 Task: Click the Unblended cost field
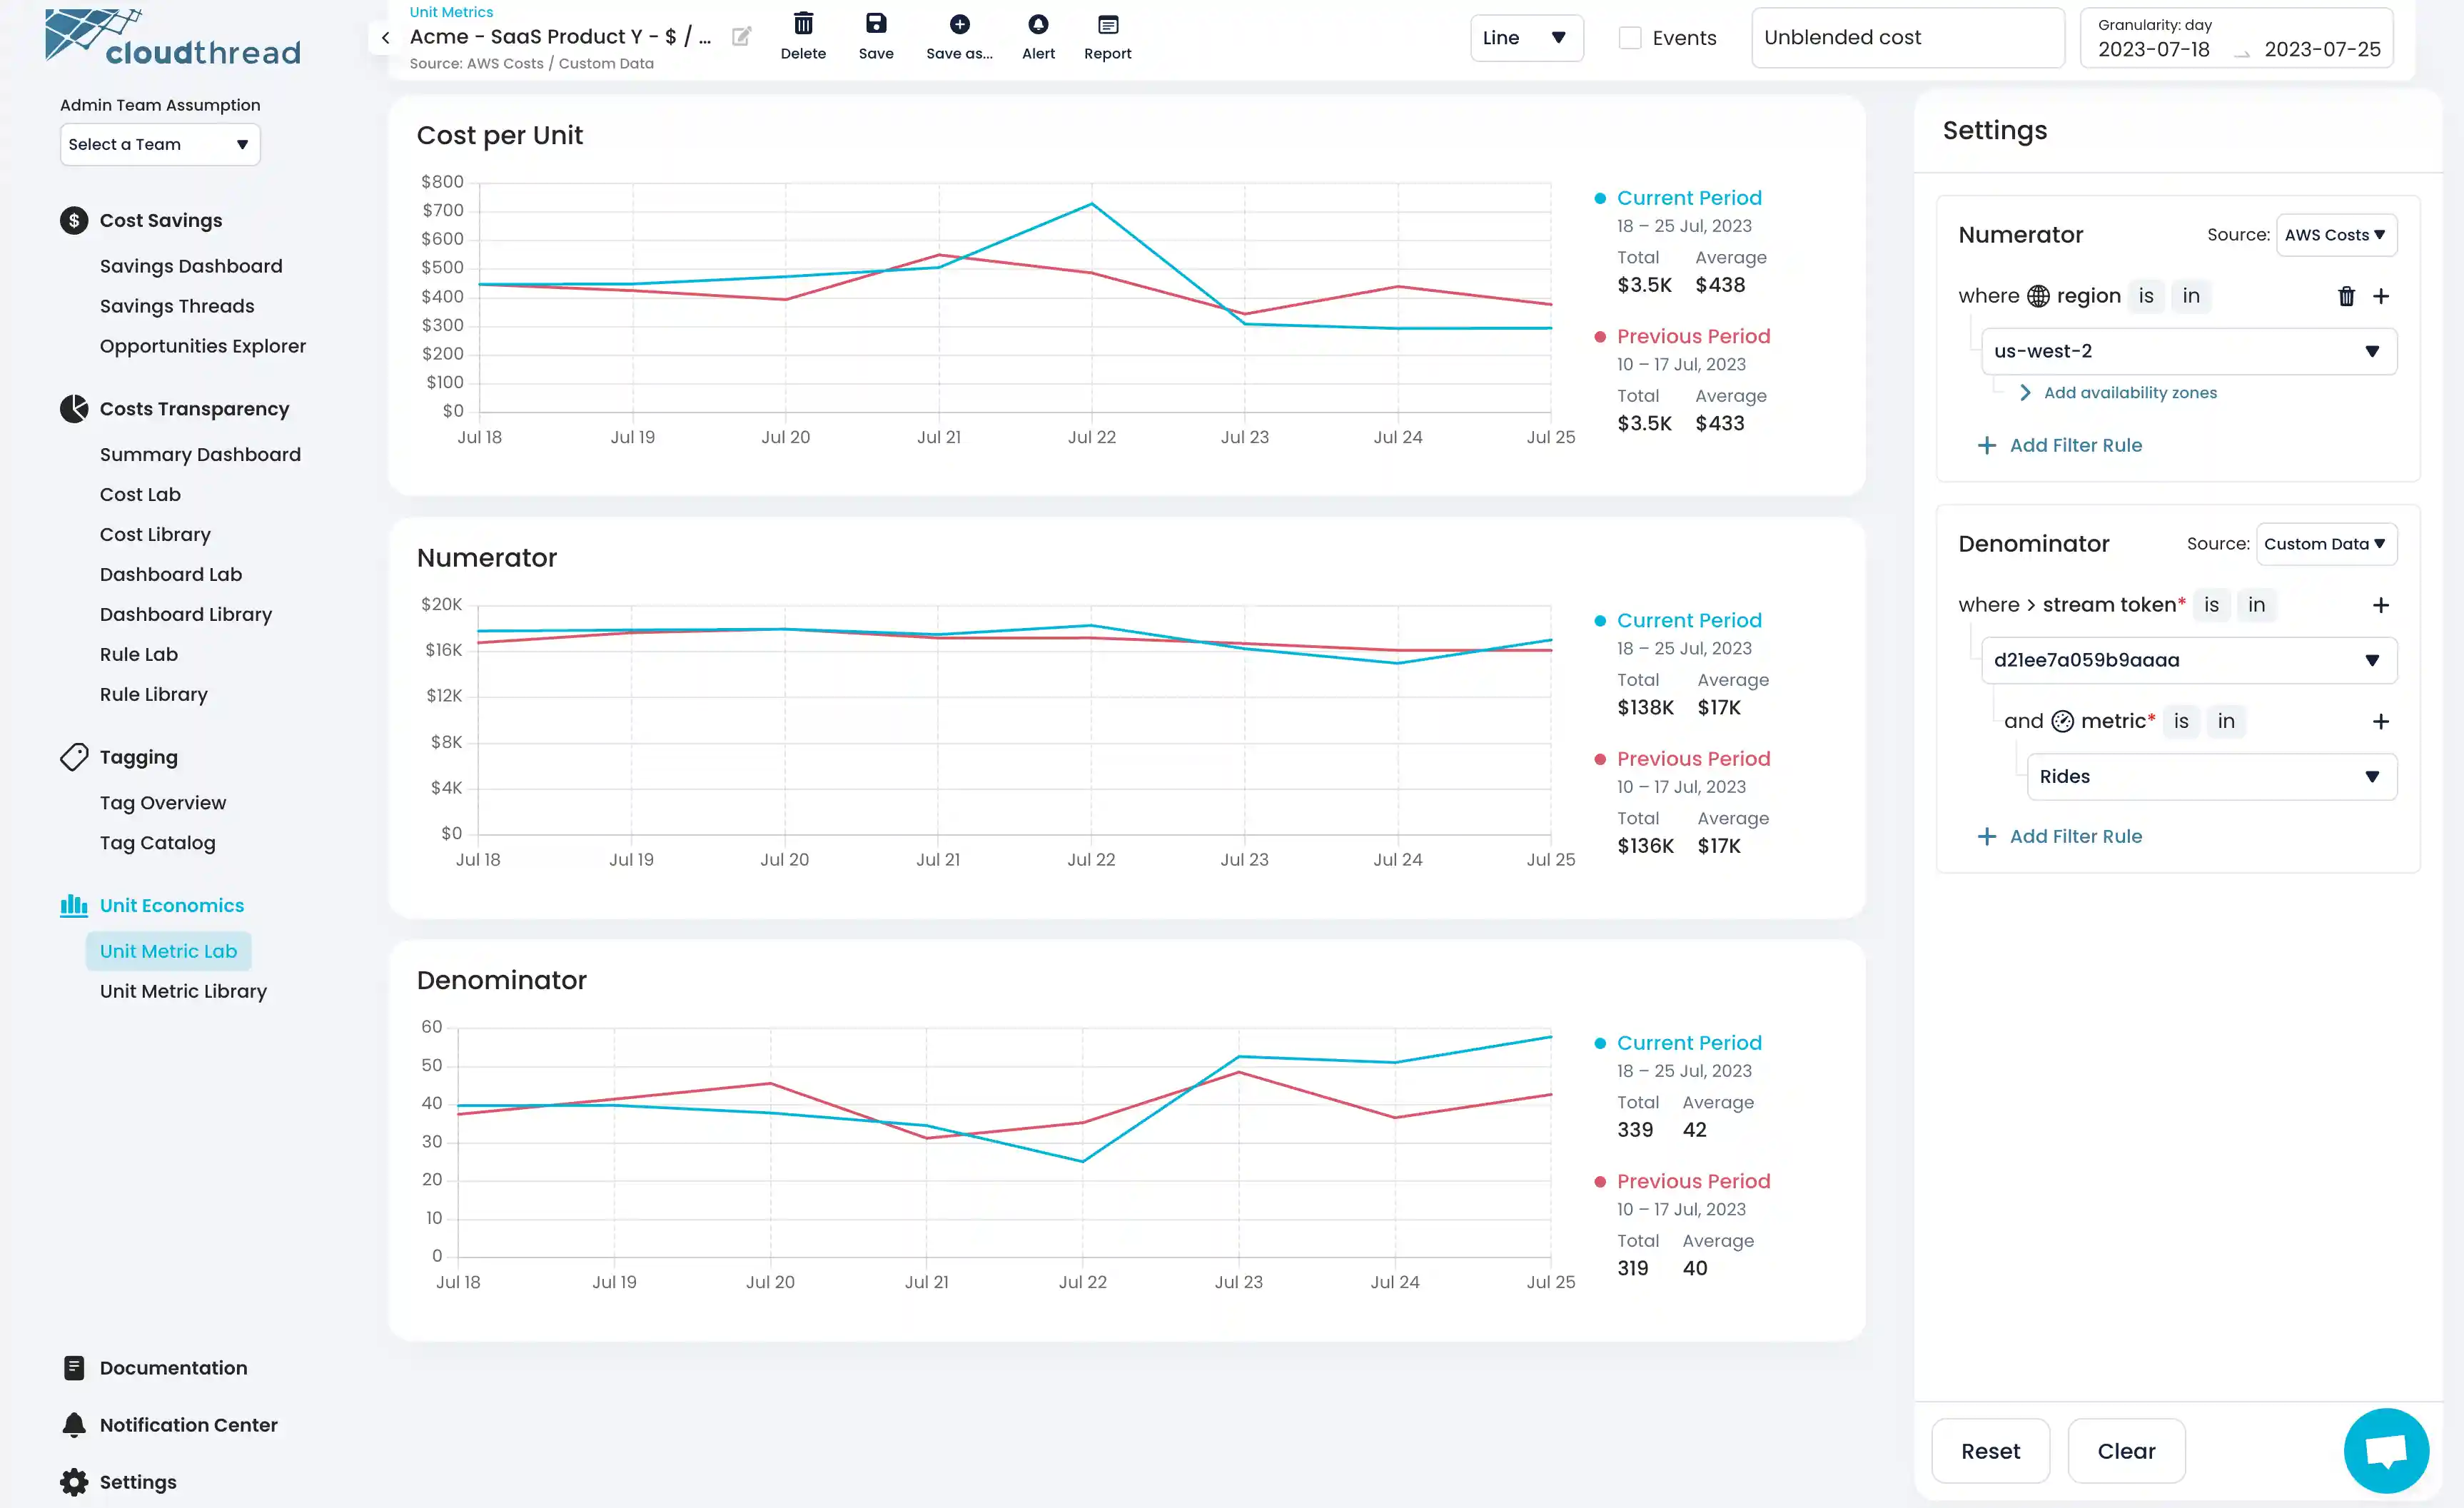point(1906,38)
